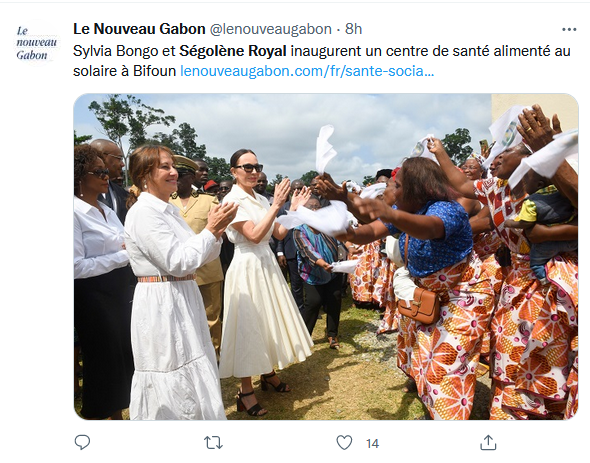The height and width of the screenshot is (463, 590).
Task: Click the reply speech bubble icon
Action: [82, 442]
